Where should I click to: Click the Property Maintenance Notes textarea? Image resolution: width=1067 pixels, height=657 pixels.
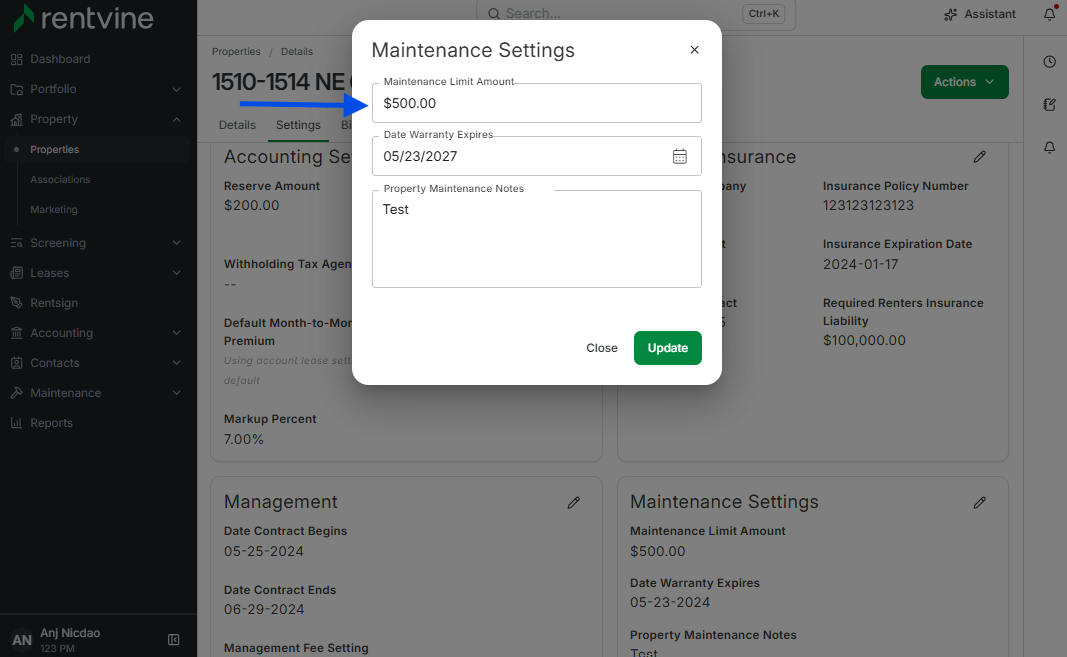pyautogui.click(x=536, y=239)
